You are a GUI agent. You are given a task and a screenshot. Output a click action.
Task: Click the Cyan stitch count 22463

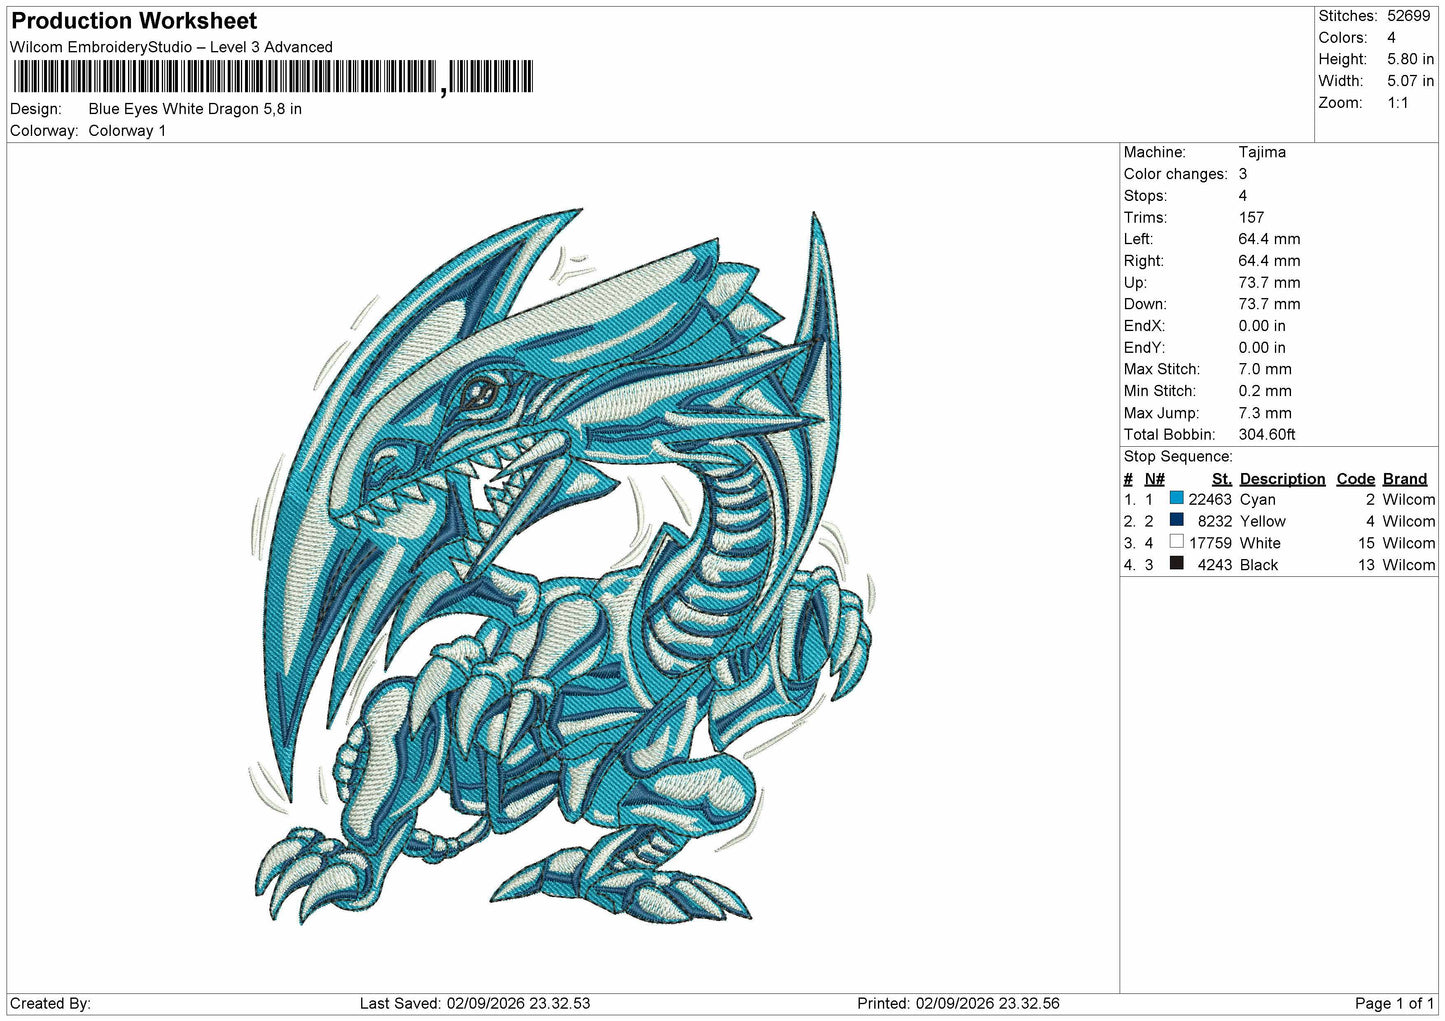1210,499
